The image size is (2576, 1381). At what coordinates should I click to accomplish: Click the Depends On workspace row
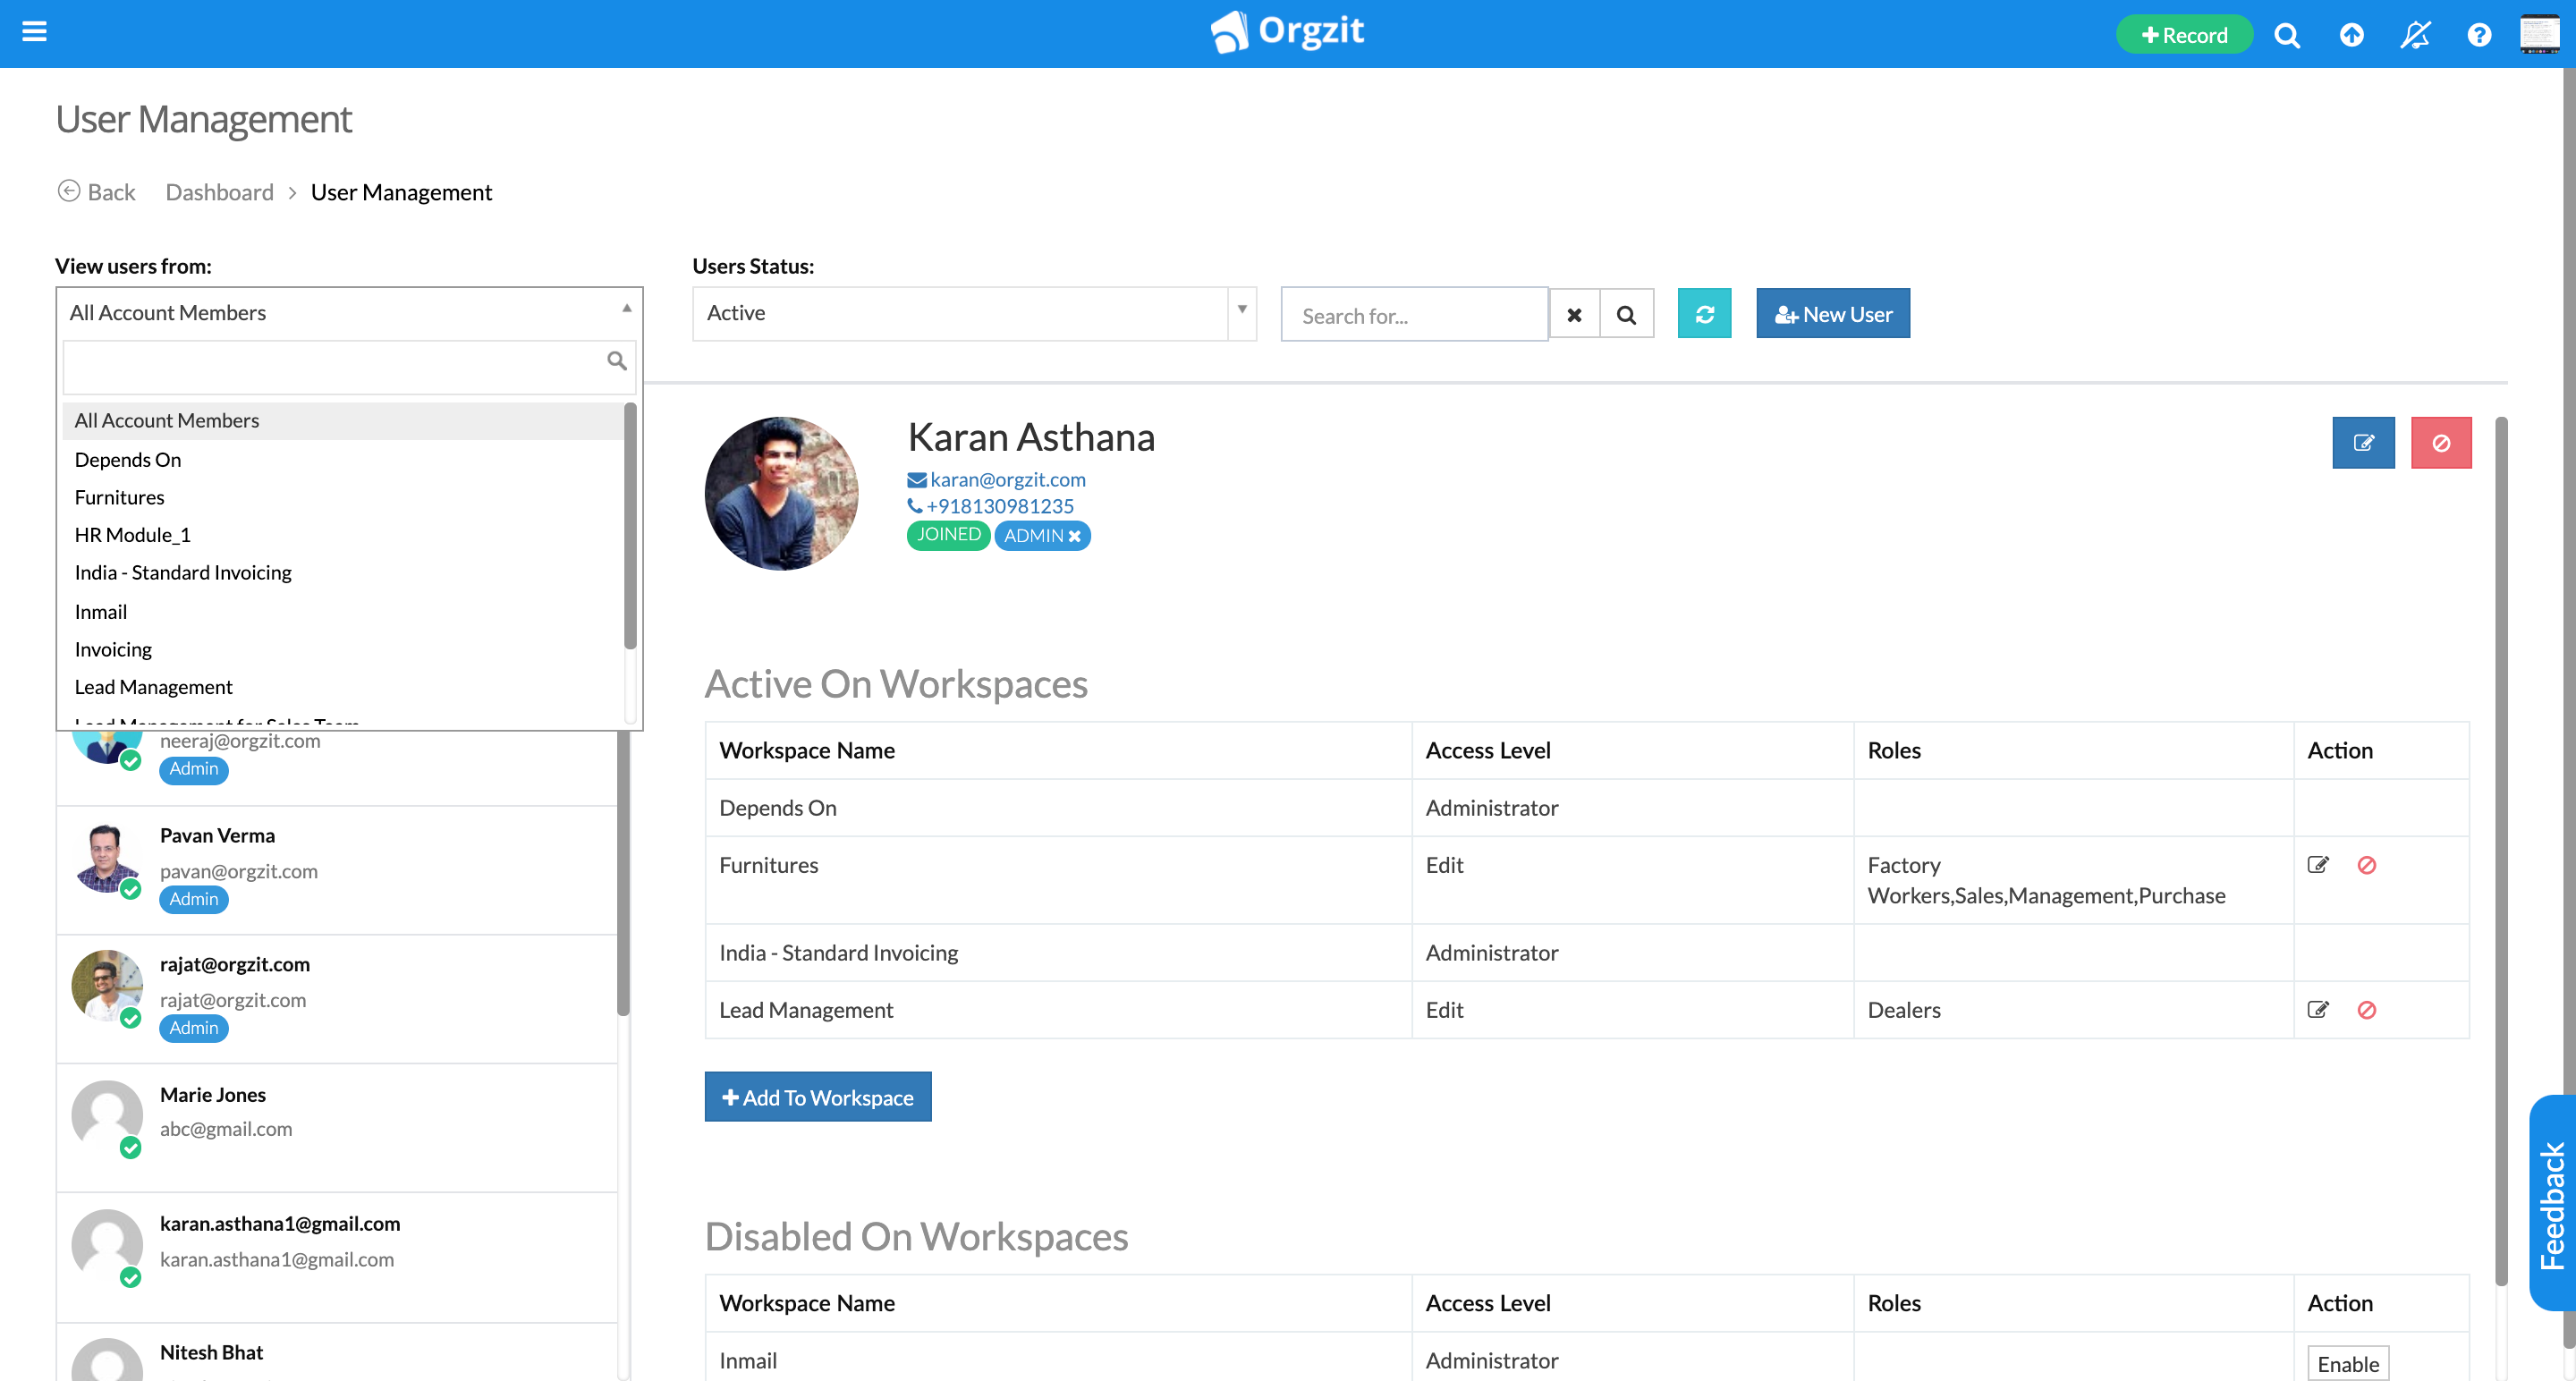(x=1587, y=808)
